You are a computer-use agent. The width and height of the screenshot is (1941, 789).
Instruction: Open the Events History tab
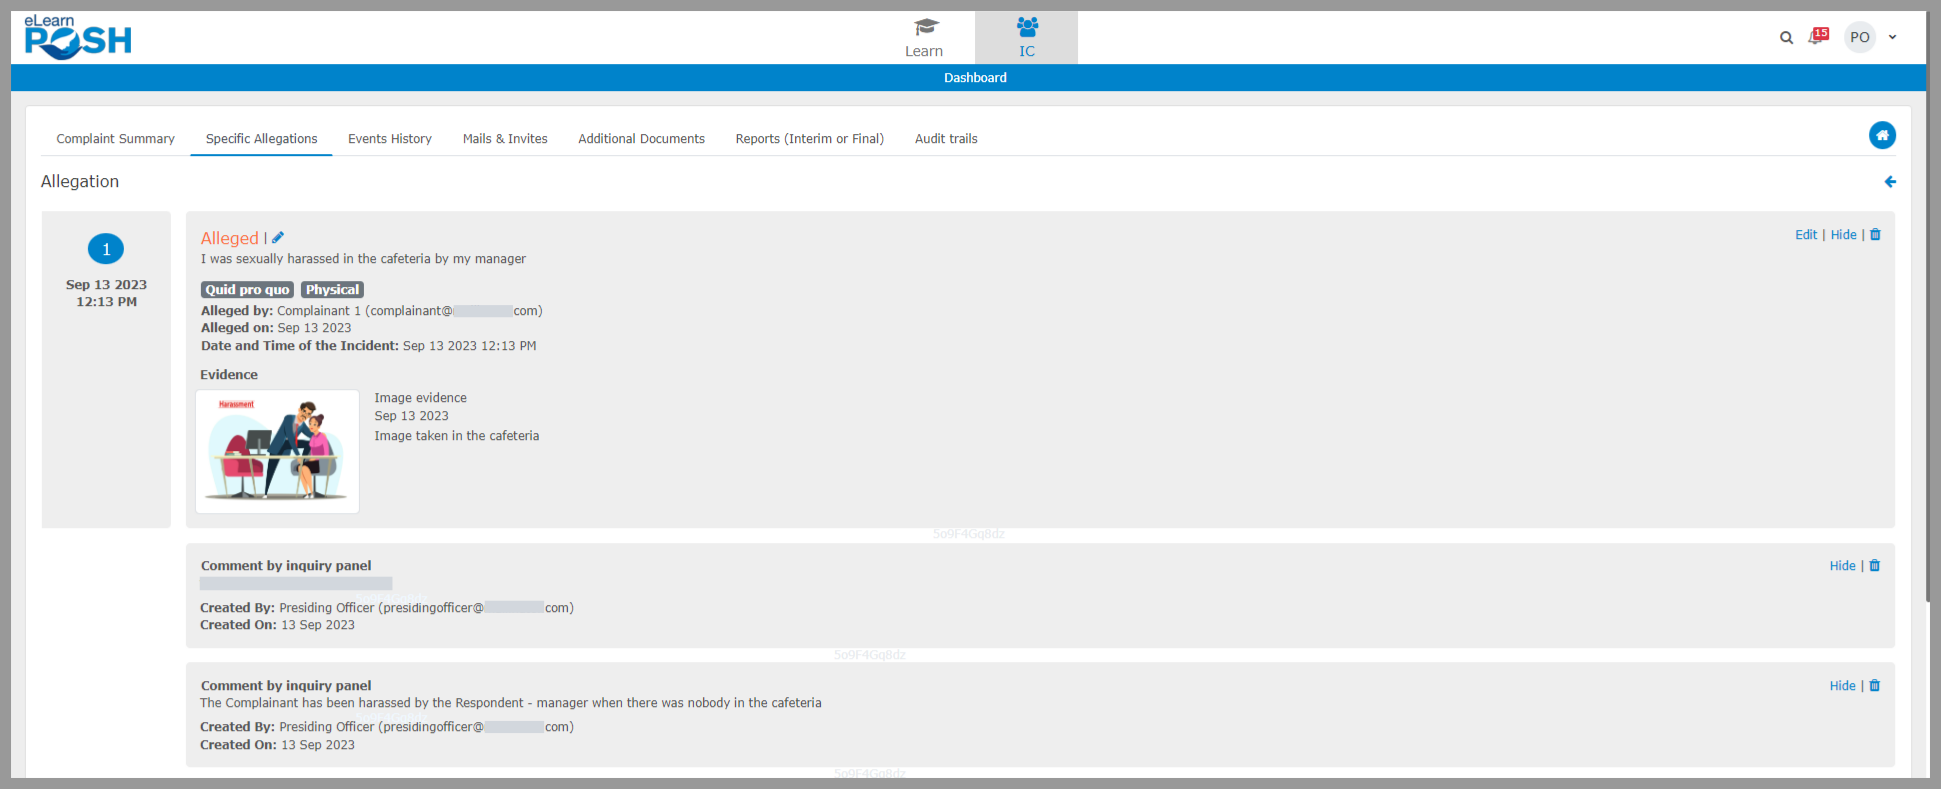point(389,139)
